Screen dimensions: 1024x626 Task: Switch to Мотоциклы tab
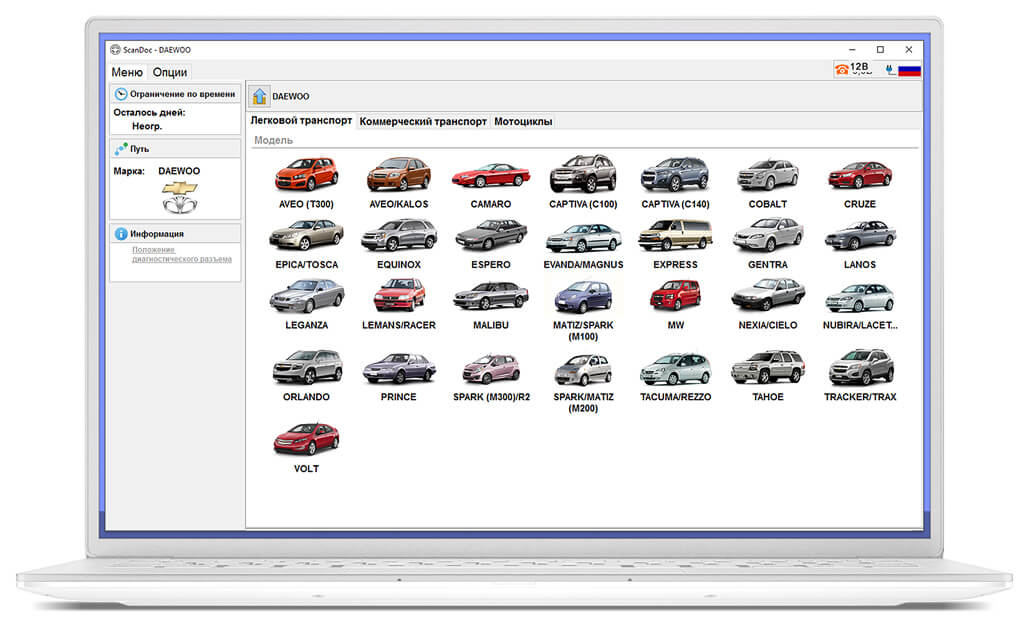tap(523, 121)
